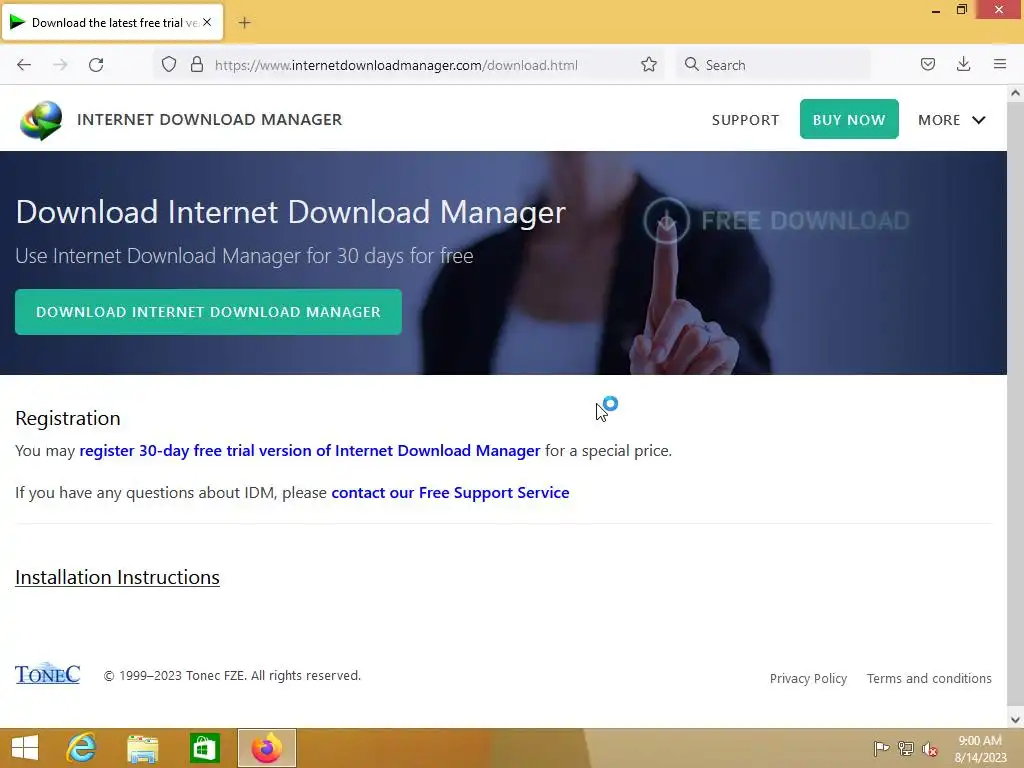Expand the MORE dropdown menu
1024x768 pixels.
pyautogui.click(x=952, y=120)
